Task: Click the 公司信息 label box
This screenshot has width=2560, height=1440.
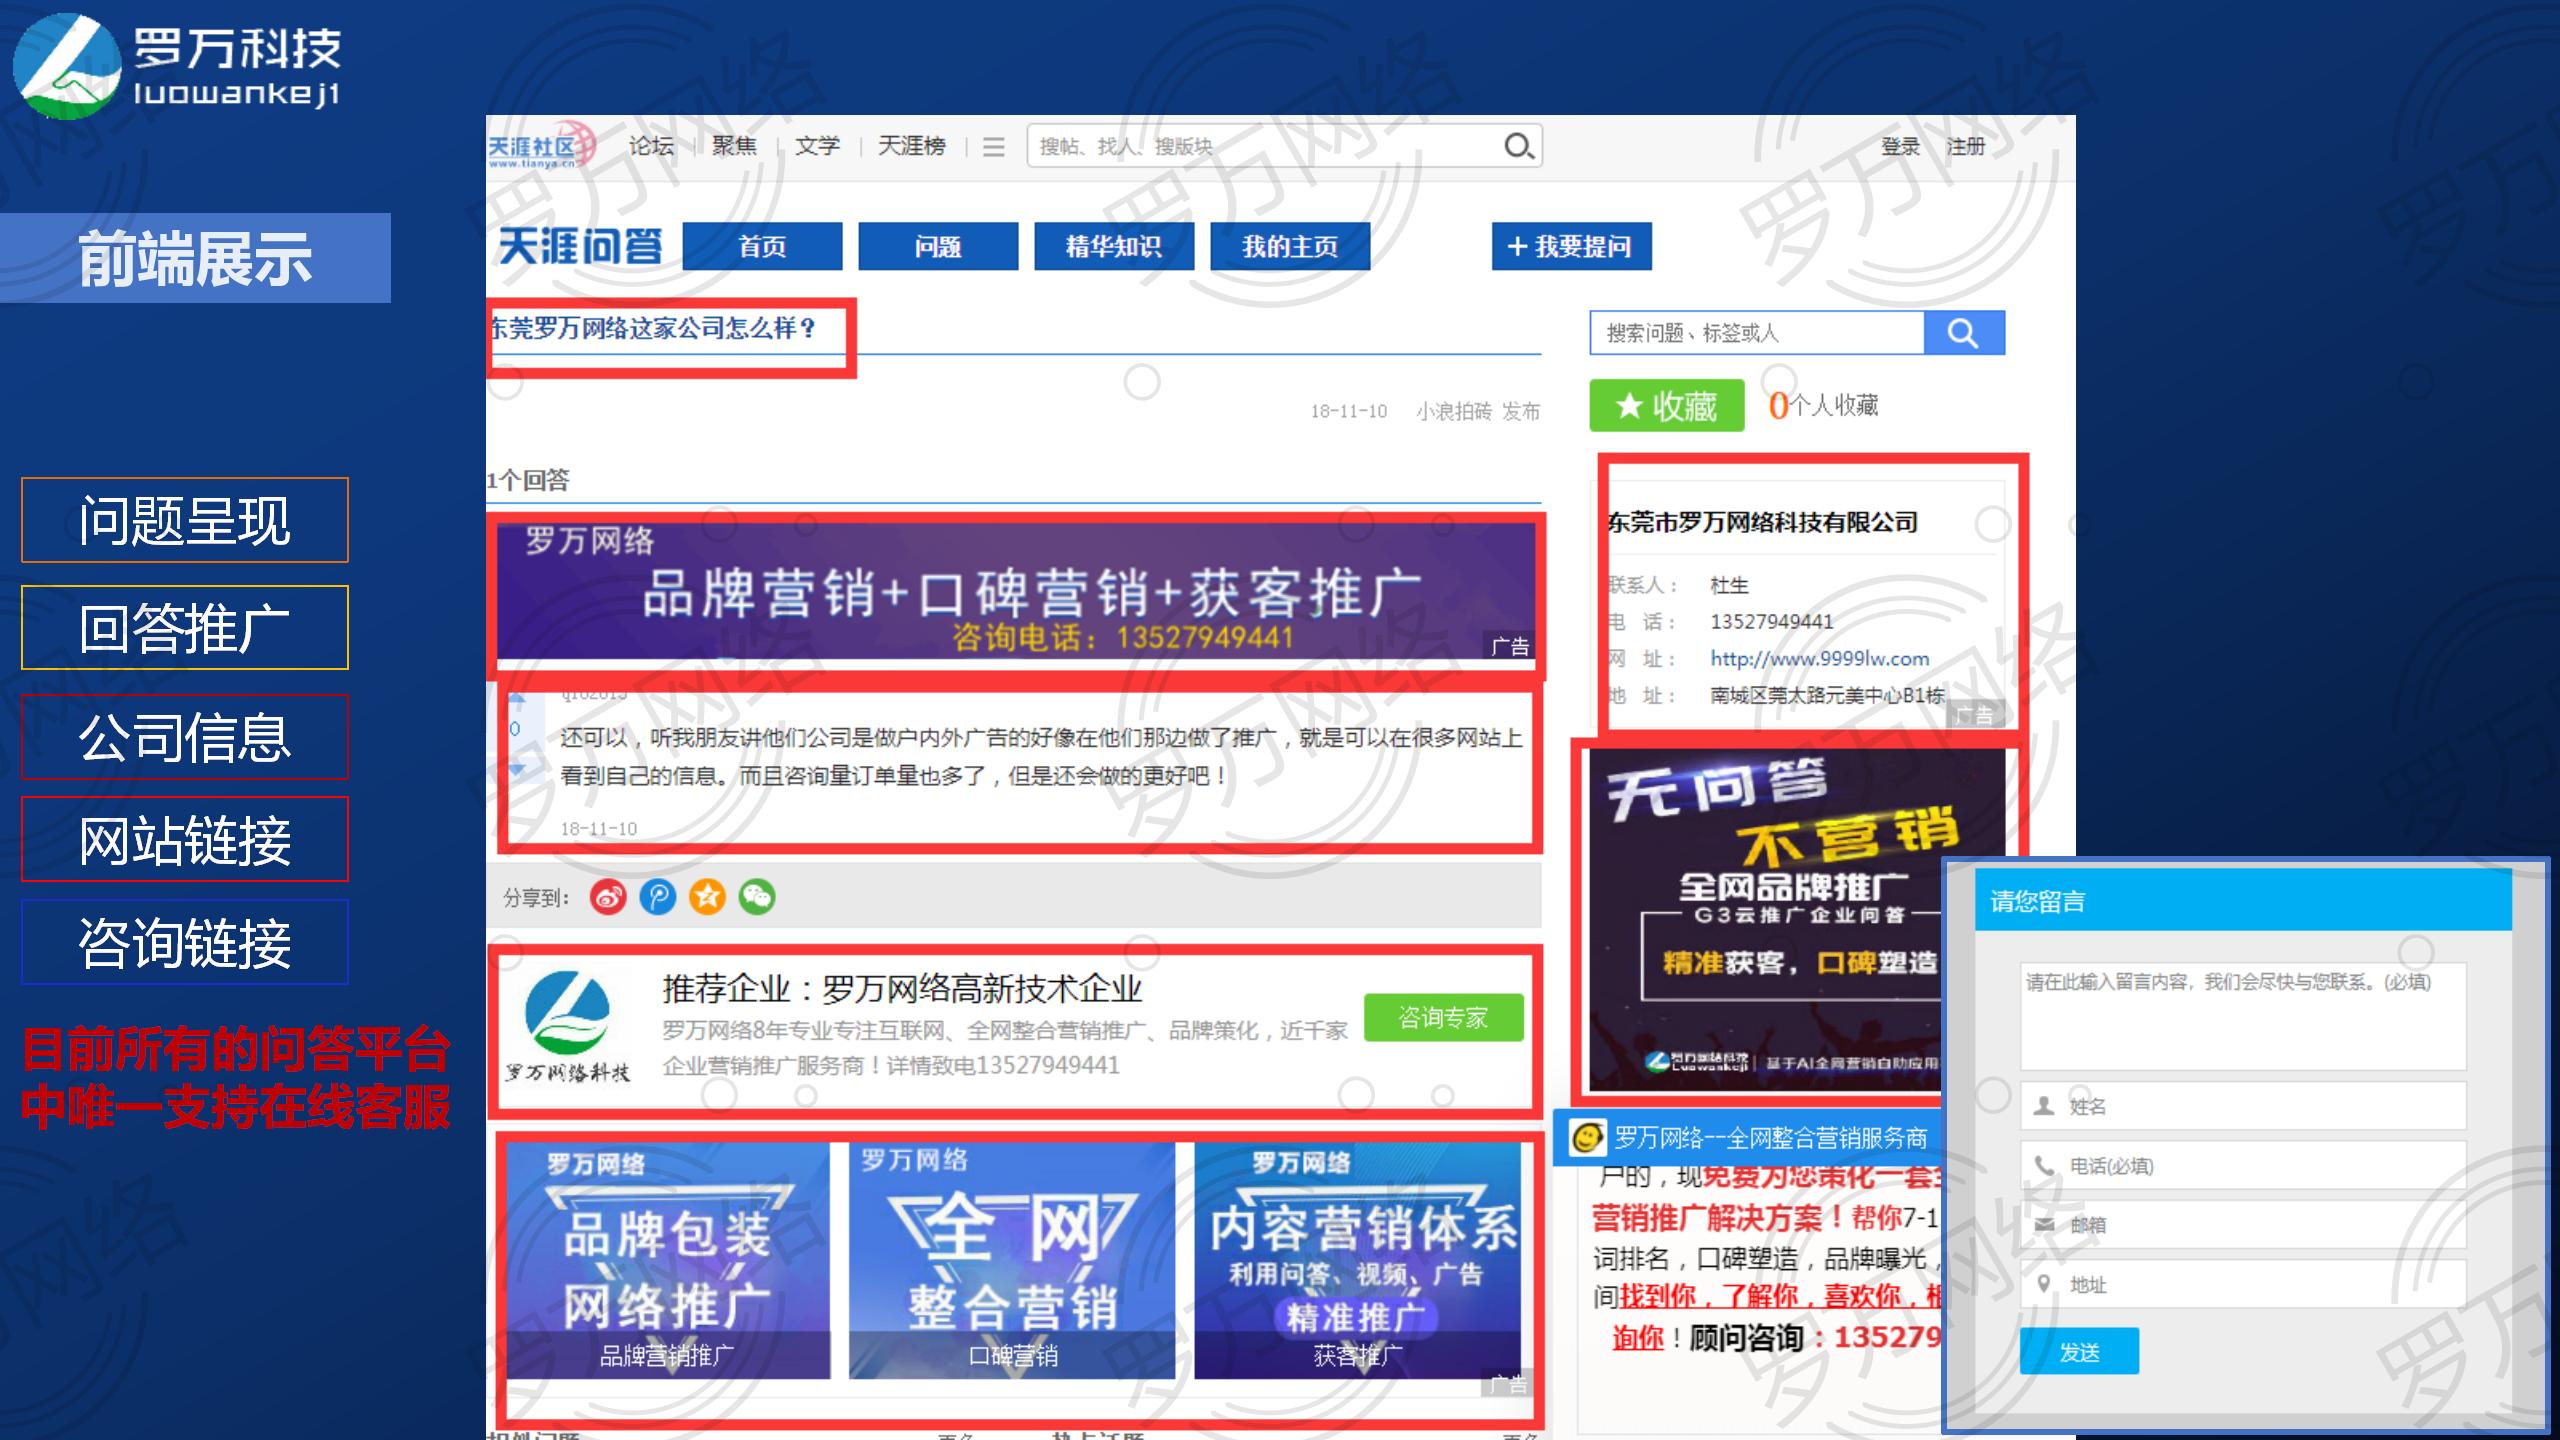Action: pyautogui.click(x=185, y=737)
